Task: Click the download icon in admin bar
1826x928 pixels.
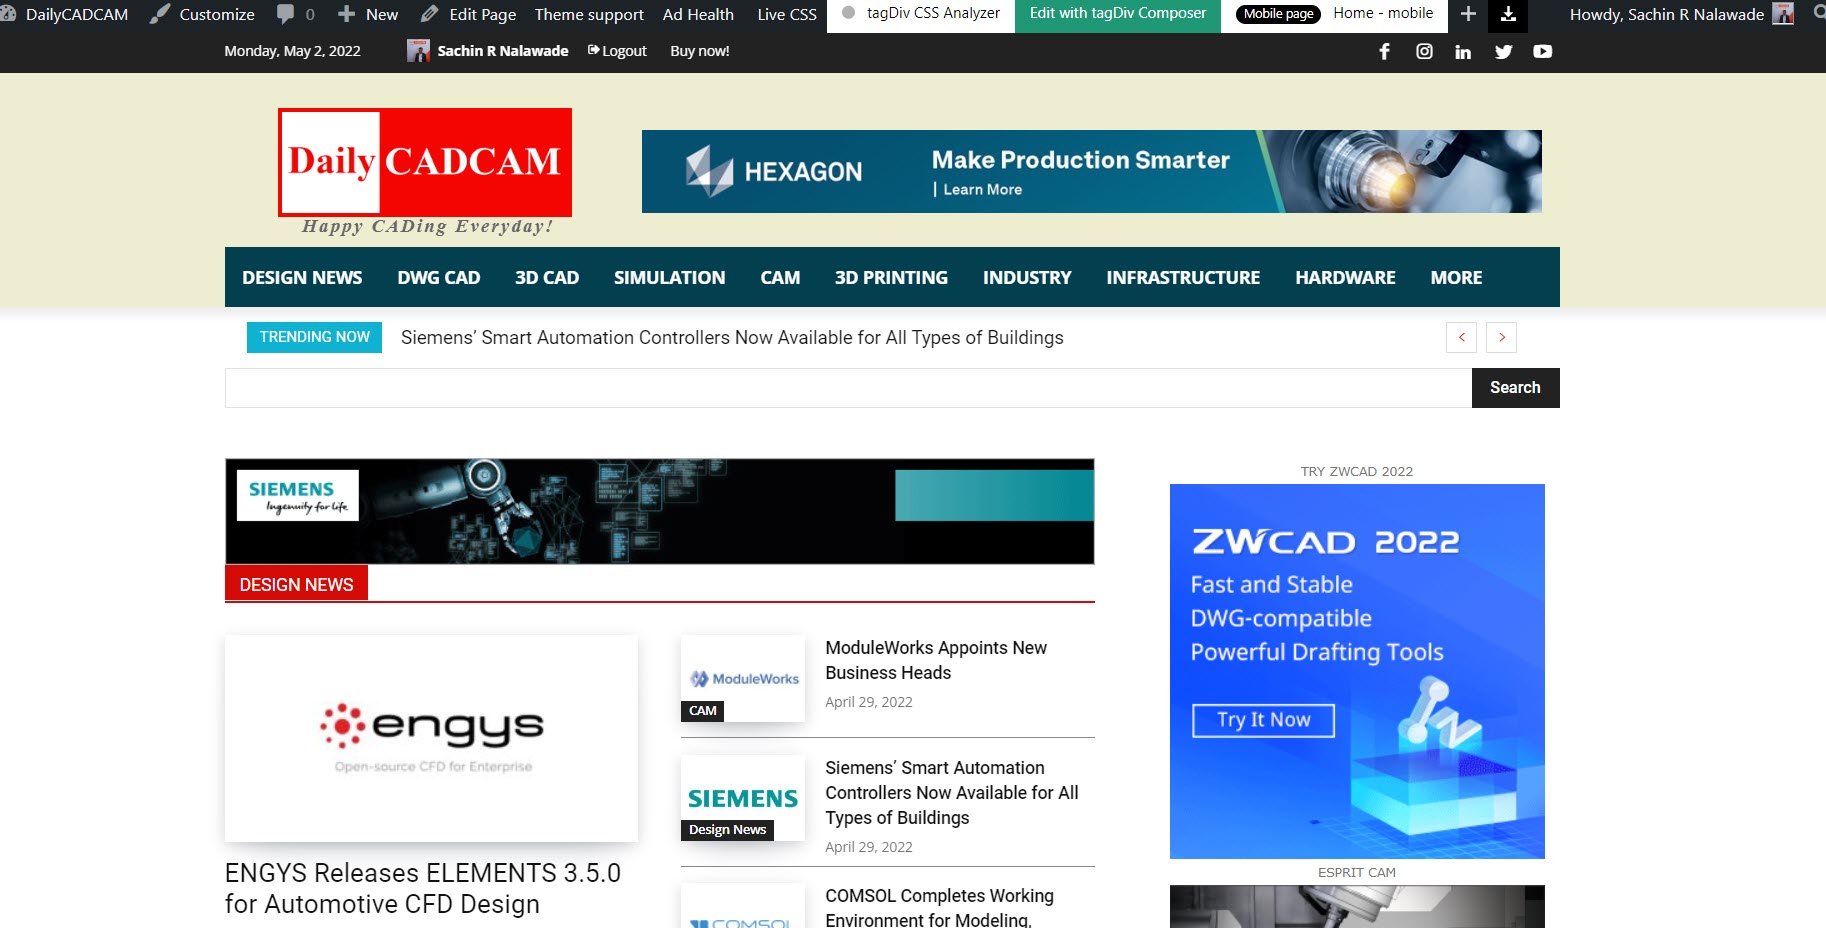Action: 1508,14
